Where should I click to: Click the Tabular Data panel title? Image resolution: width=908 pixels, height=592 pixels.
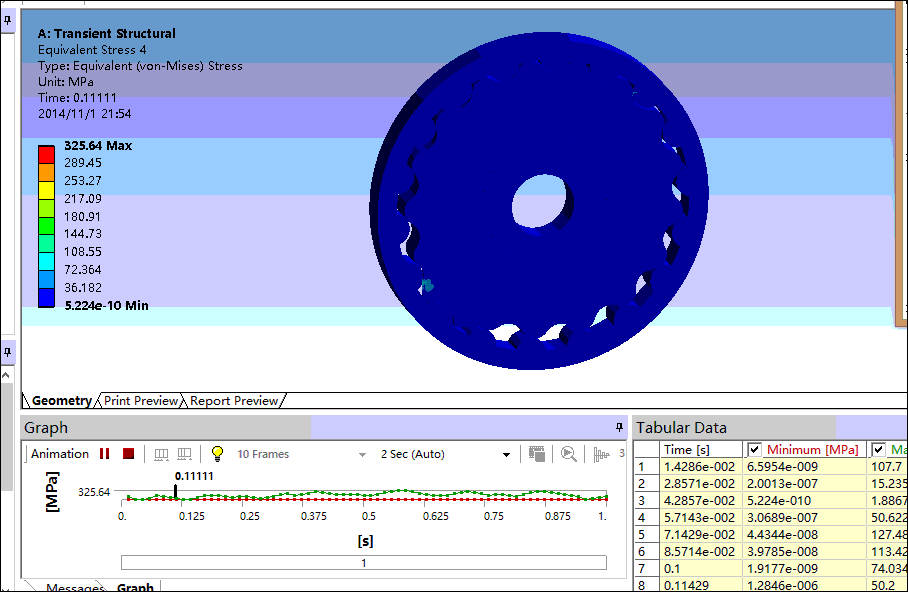point(681,427)
